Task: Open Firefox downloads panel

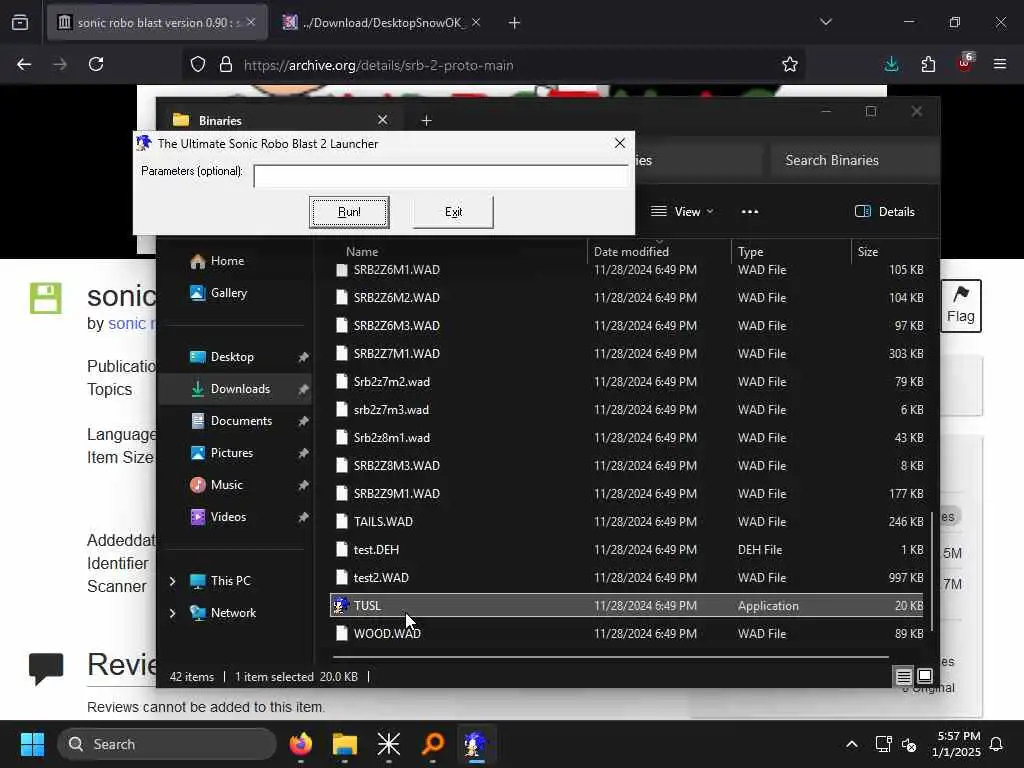Action: pyautogui.click(x=891, y=64)
